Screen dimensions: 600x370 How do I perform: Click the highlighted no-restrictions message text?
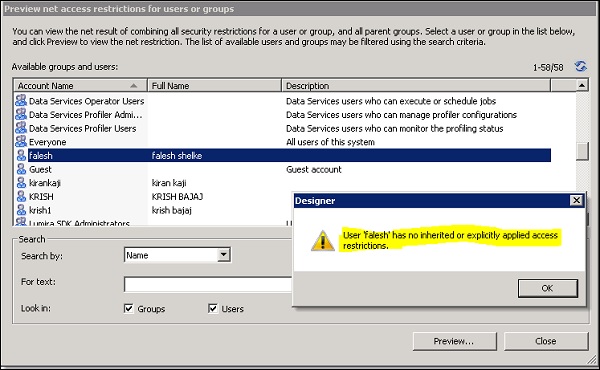(450, 240)
